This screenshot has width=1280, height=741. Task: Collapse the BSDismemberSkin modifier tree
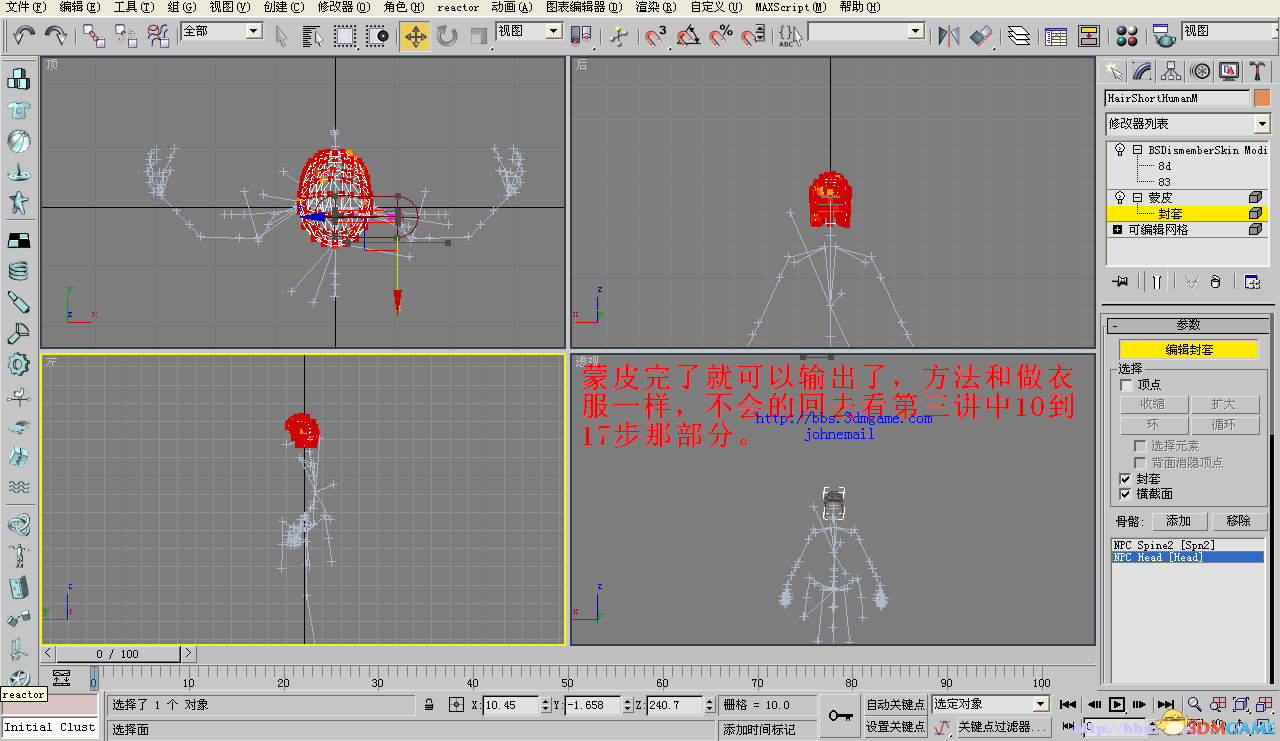[1138, 150]
